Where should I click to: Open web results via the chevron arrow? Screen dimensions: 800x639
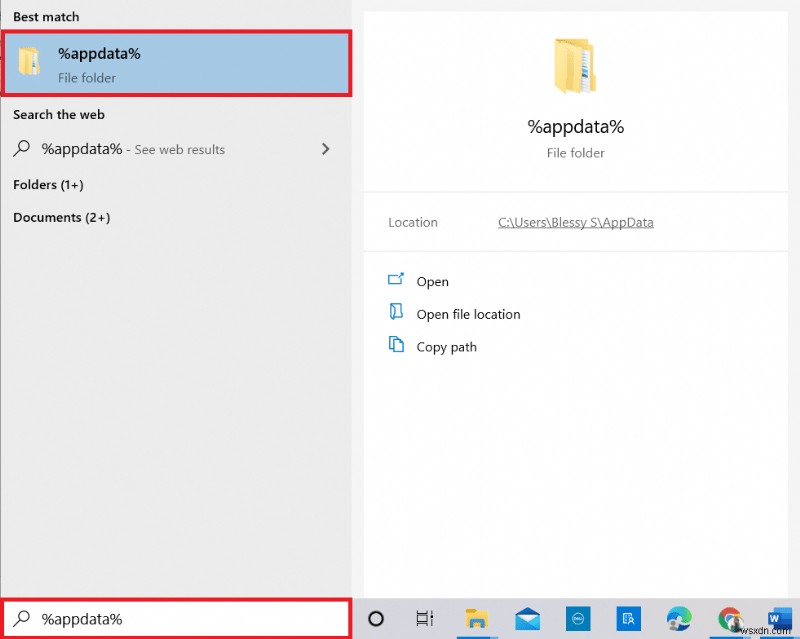pos(325,148)
